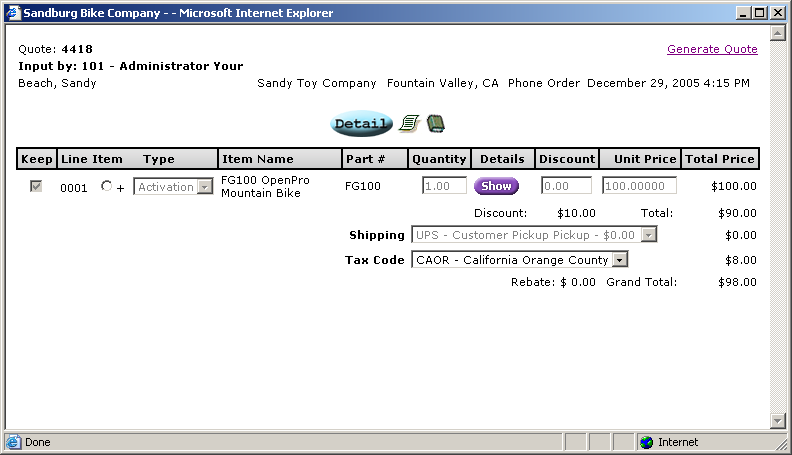The height and width of the screenshot is (455, 792).
Task: Click the green notes sheet icon
Action: (408, 124)
